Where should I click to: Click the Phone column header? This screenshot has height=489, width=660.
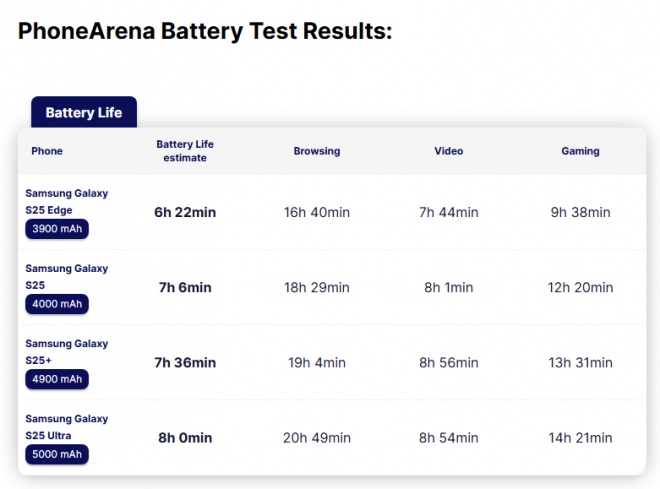coord(47,151)
